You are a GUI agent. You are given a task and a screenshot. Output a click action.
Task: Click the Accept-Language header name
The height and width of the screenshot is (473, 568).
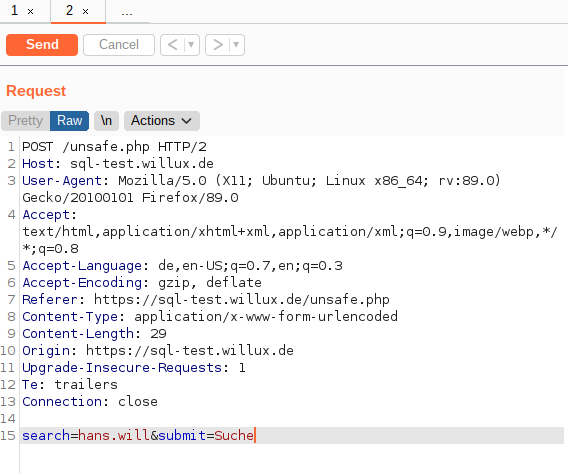[x=82, y=266]
